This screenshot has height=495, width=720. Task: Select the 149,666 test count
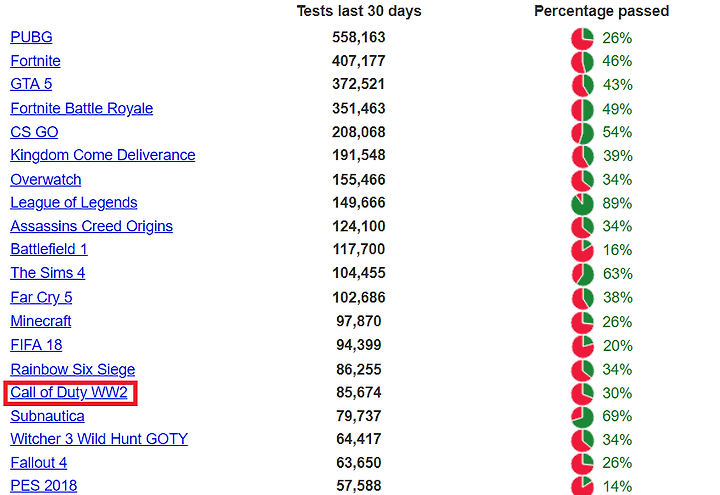click(x=359, y=202)
